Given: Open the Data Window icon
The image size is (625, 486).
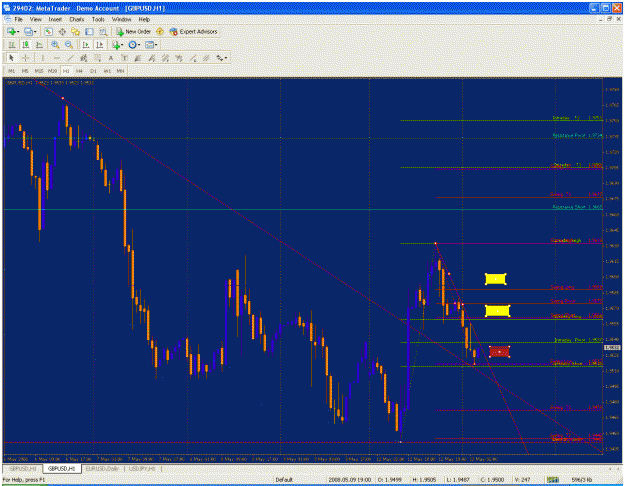Looking at the screenshot, I should (62, 31).
